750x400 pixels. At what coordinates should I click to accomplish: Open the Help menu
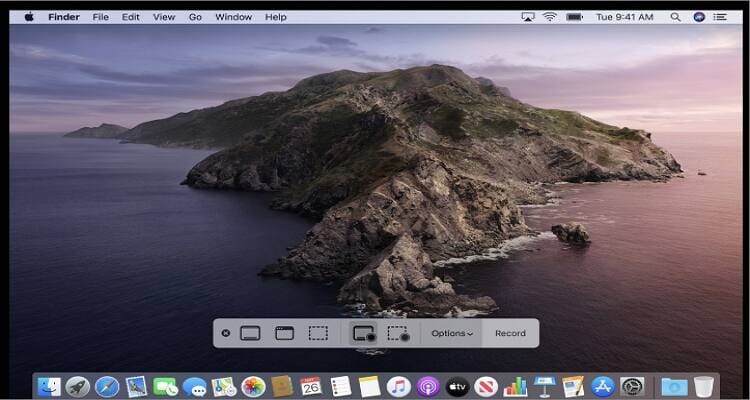click(276, 17)
